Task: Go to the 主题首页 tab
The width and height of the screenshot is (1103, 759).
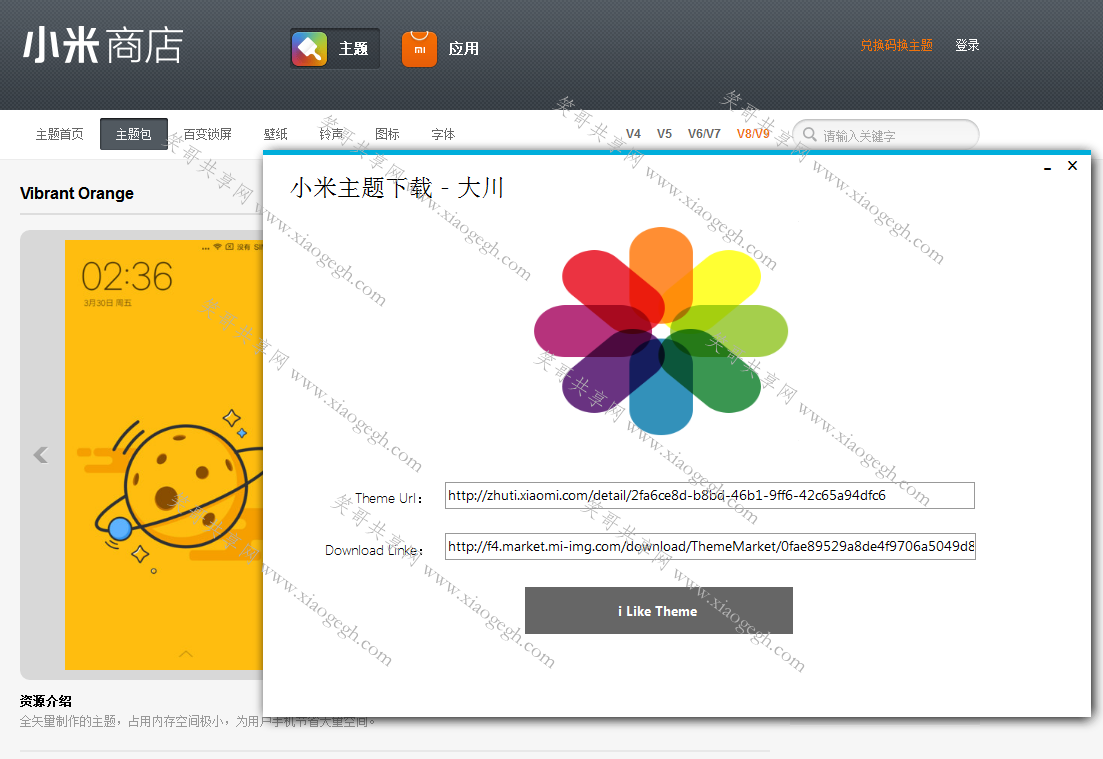Action: (60, 134)
